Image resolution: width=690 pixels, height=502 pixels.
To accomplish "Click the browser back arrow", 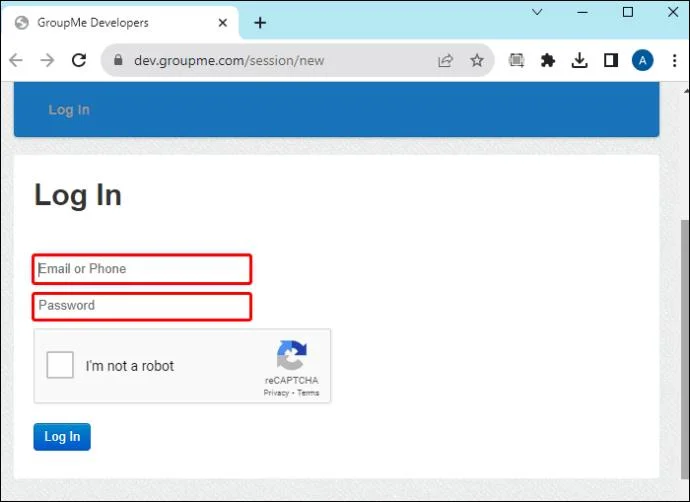I will point(16,60).
